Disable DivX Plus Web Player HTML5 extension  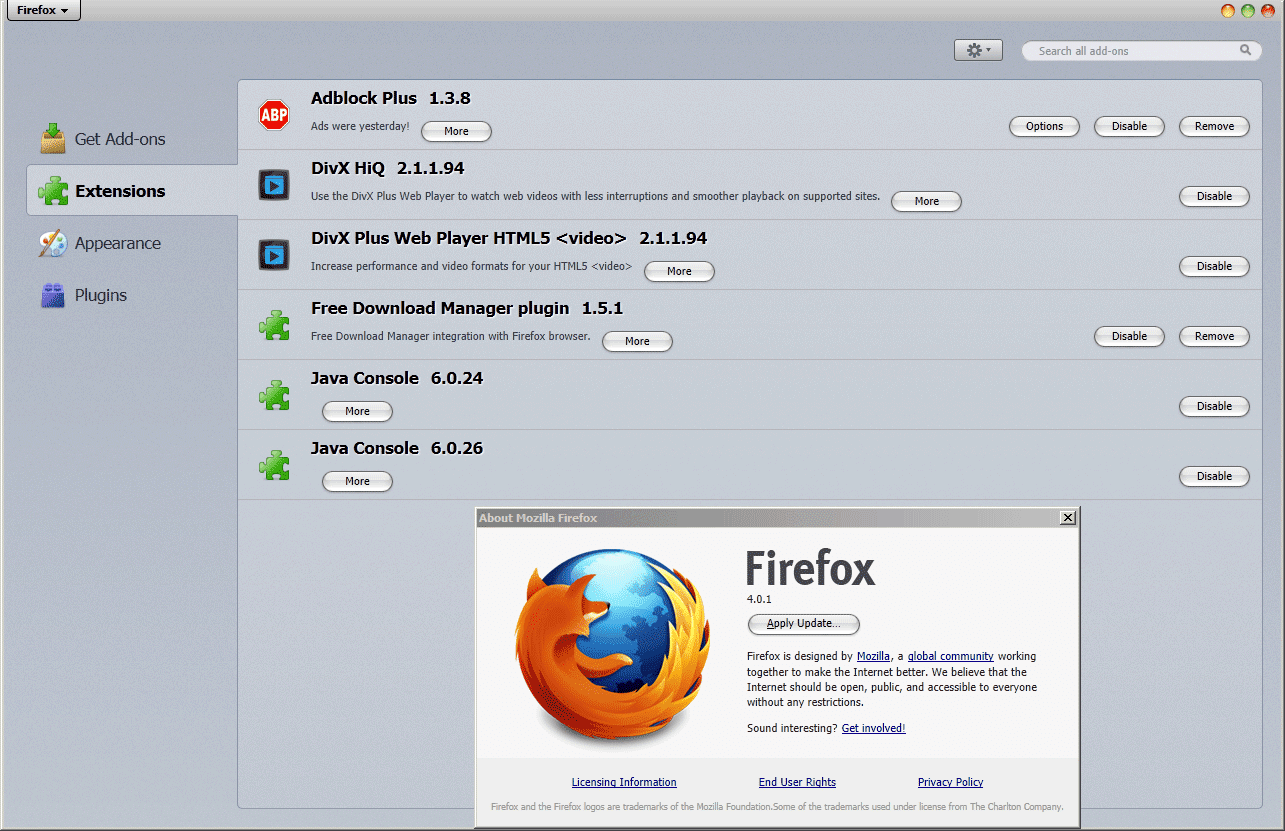click(1214, 266)
